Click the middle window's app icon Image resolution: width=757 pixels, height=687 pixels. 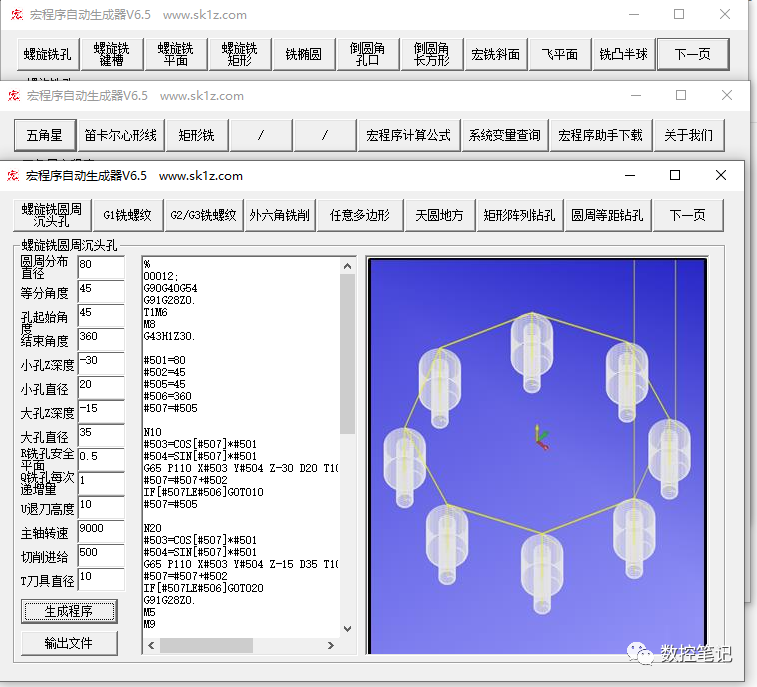(x=14, y=96)
